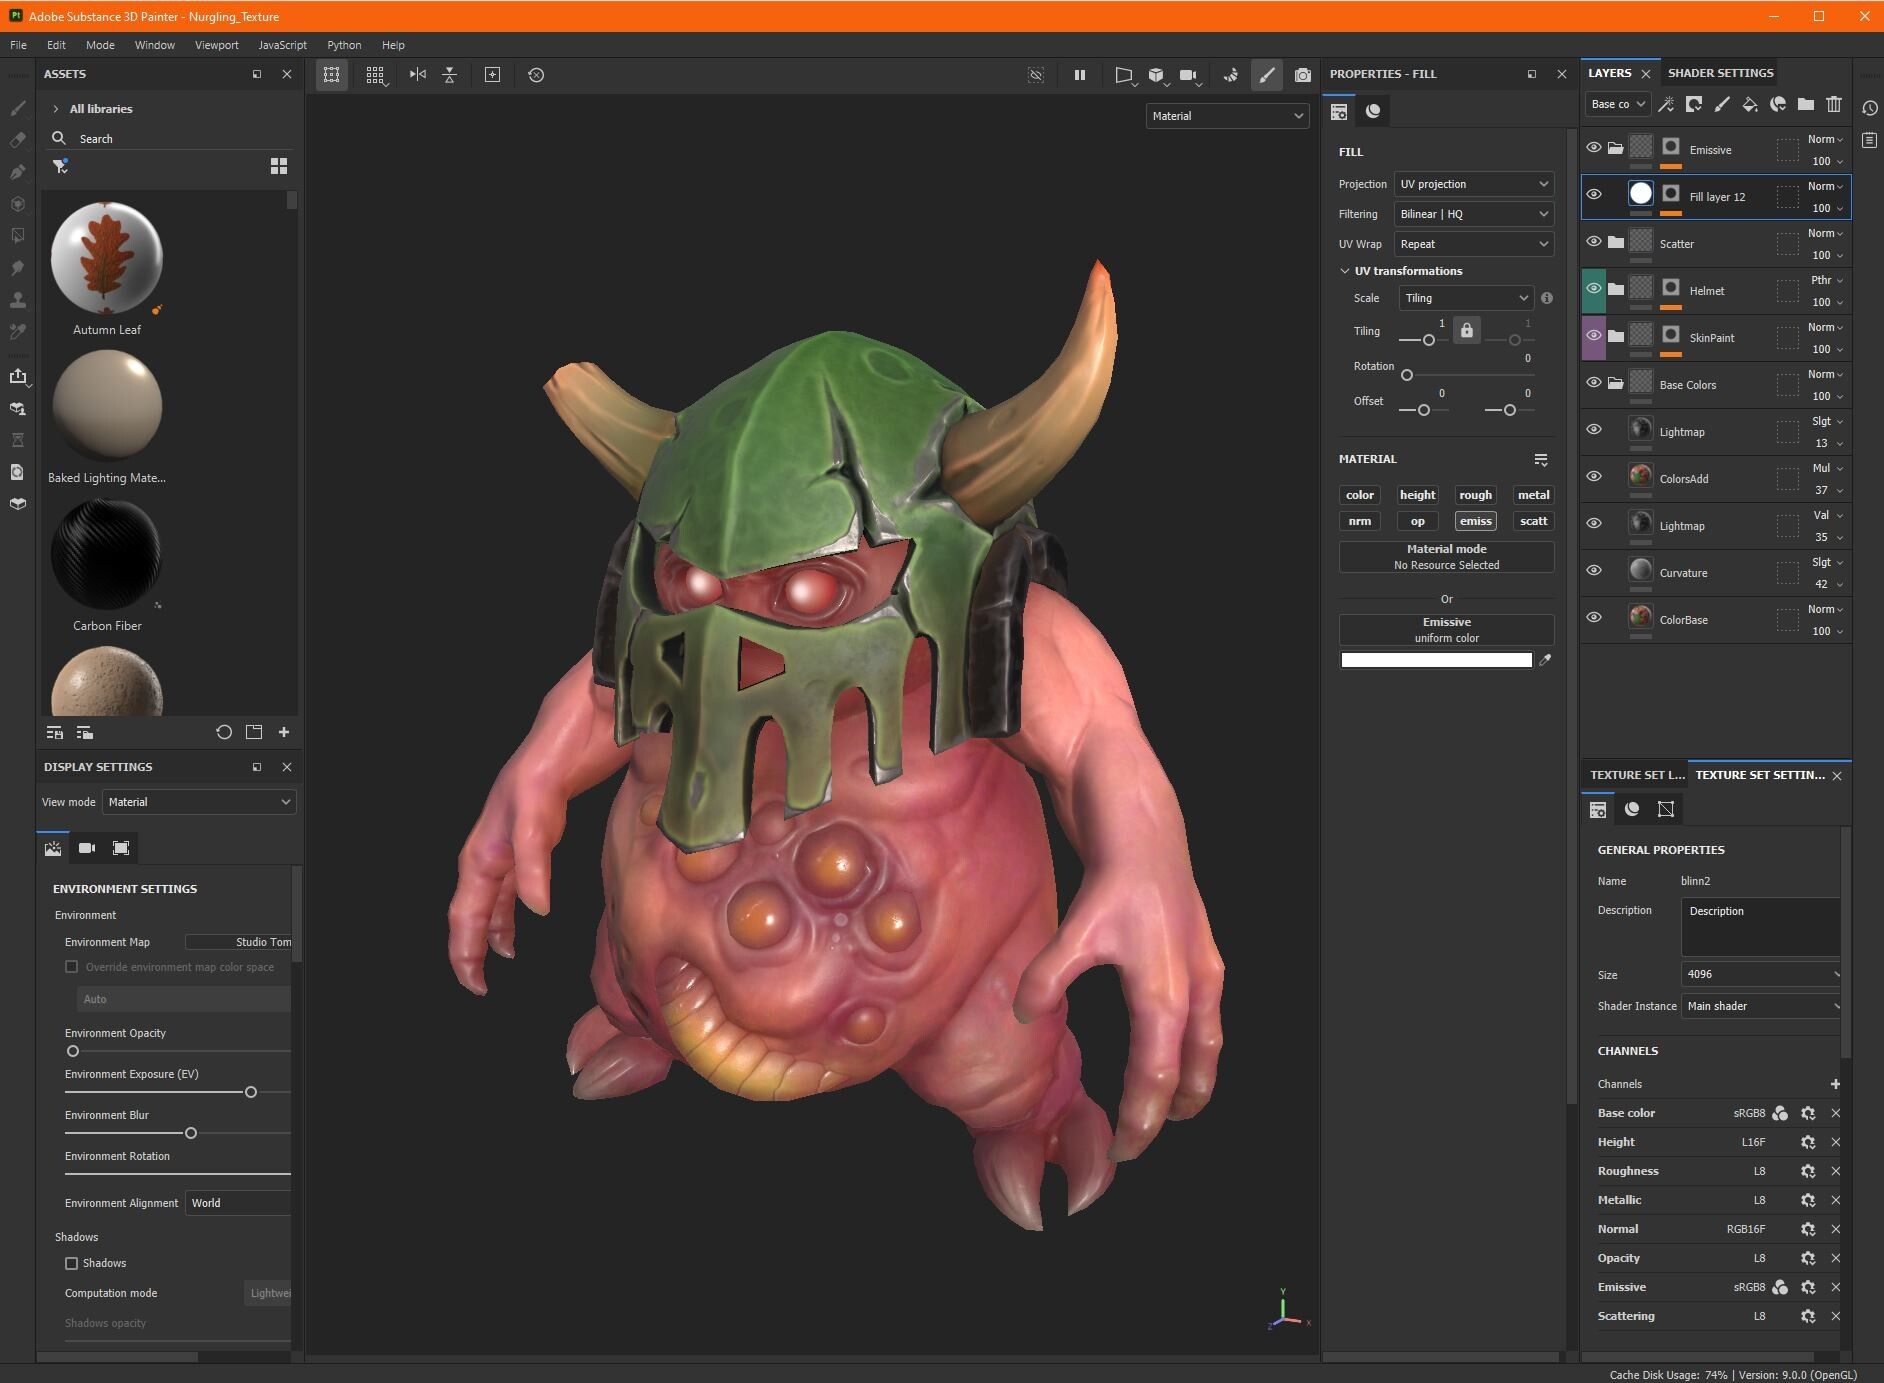
Task: Add effect with magic wand icon
Action: click(x=1666, y=104)
